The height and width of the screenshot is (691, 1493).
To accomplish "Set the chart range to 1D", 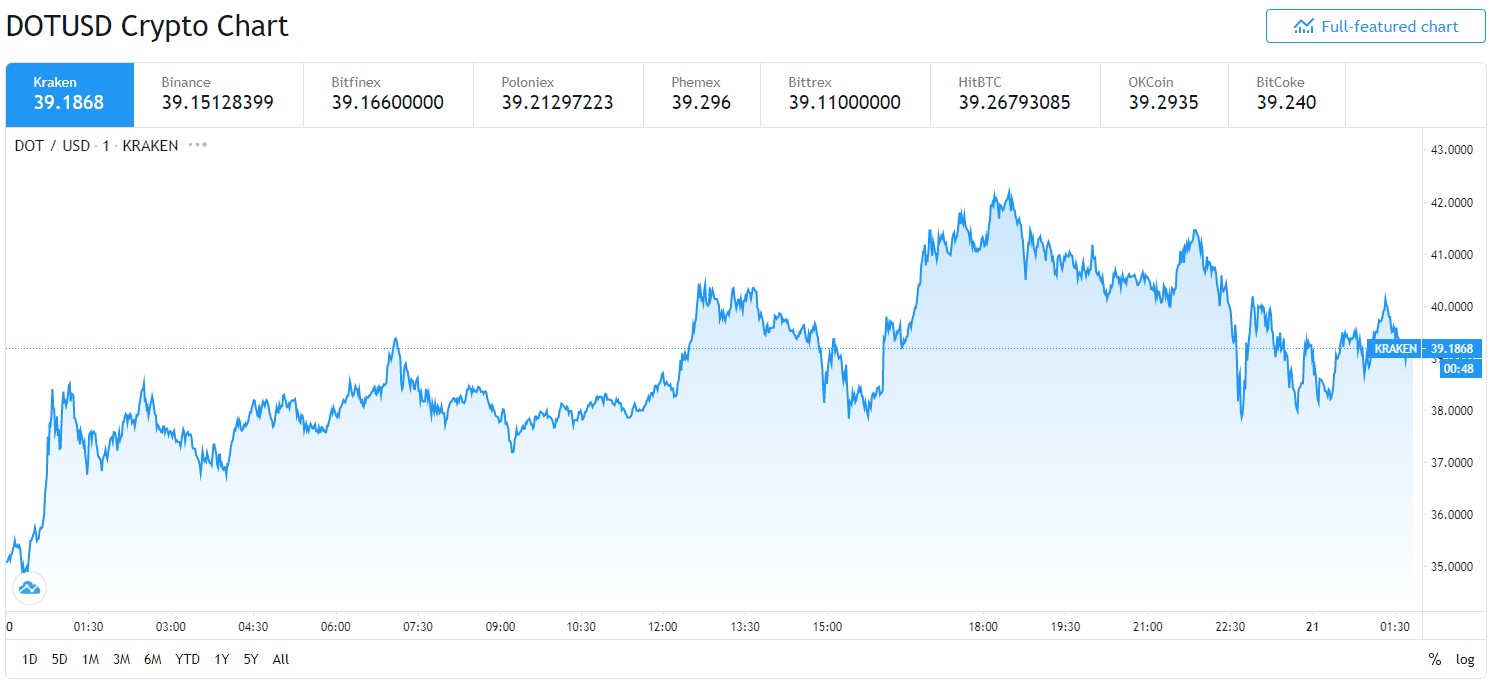I will 30,659.
